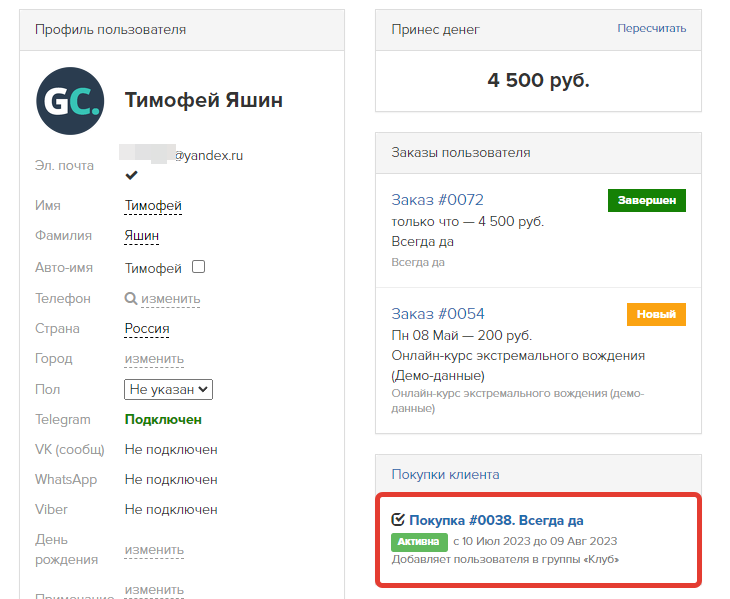Open order Заказ #0072
Viewport: 730px width, 599px height.
click(437, 200)
